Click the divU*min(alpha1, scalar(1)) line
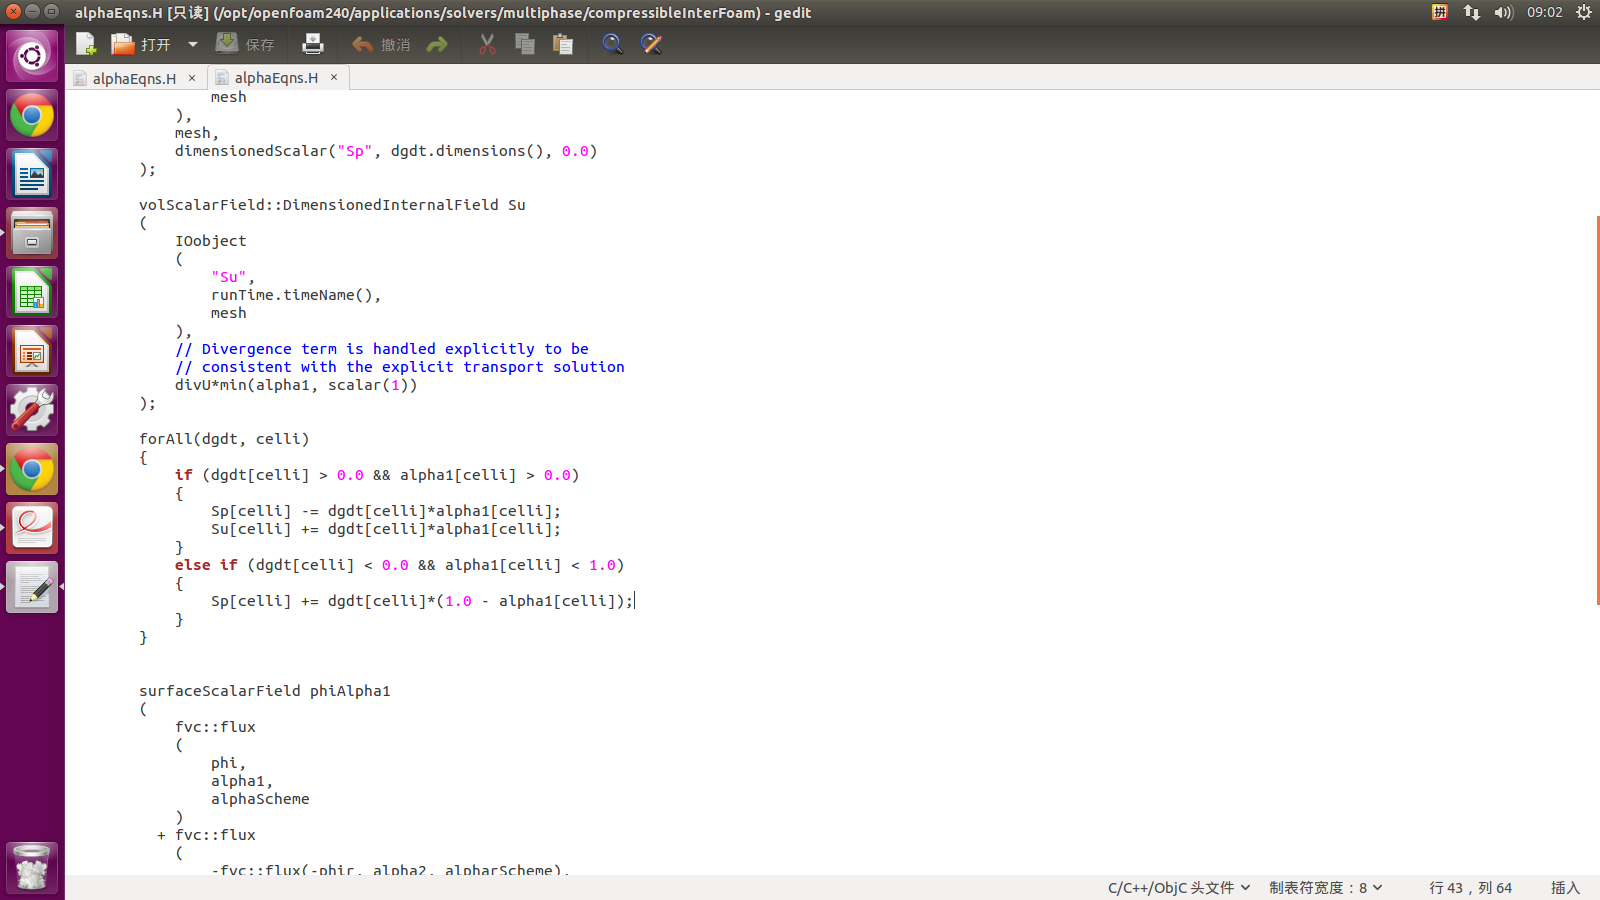The image size is (1600, 900). pos(296,385)
